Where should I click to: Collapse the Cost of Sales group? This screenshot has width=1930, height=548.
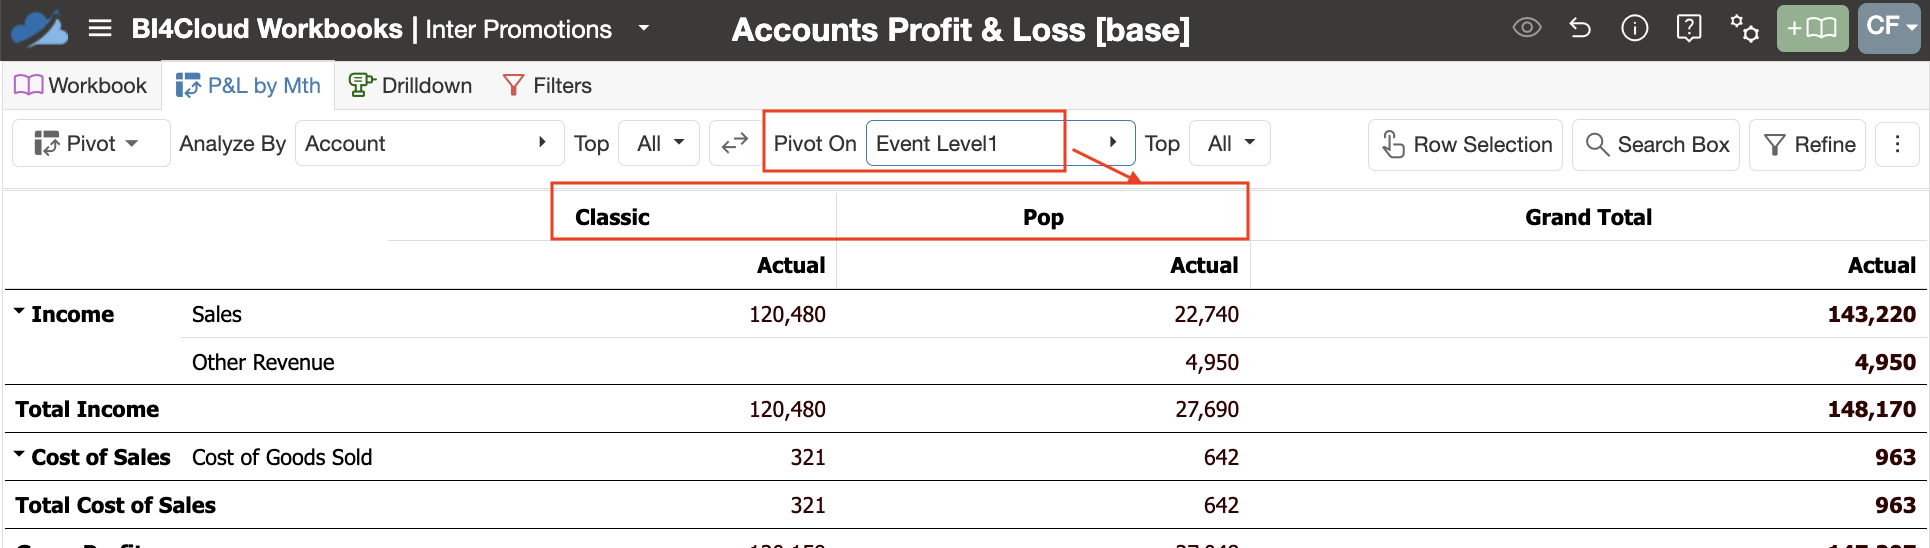pyautogui.click(x=19, y=456)
